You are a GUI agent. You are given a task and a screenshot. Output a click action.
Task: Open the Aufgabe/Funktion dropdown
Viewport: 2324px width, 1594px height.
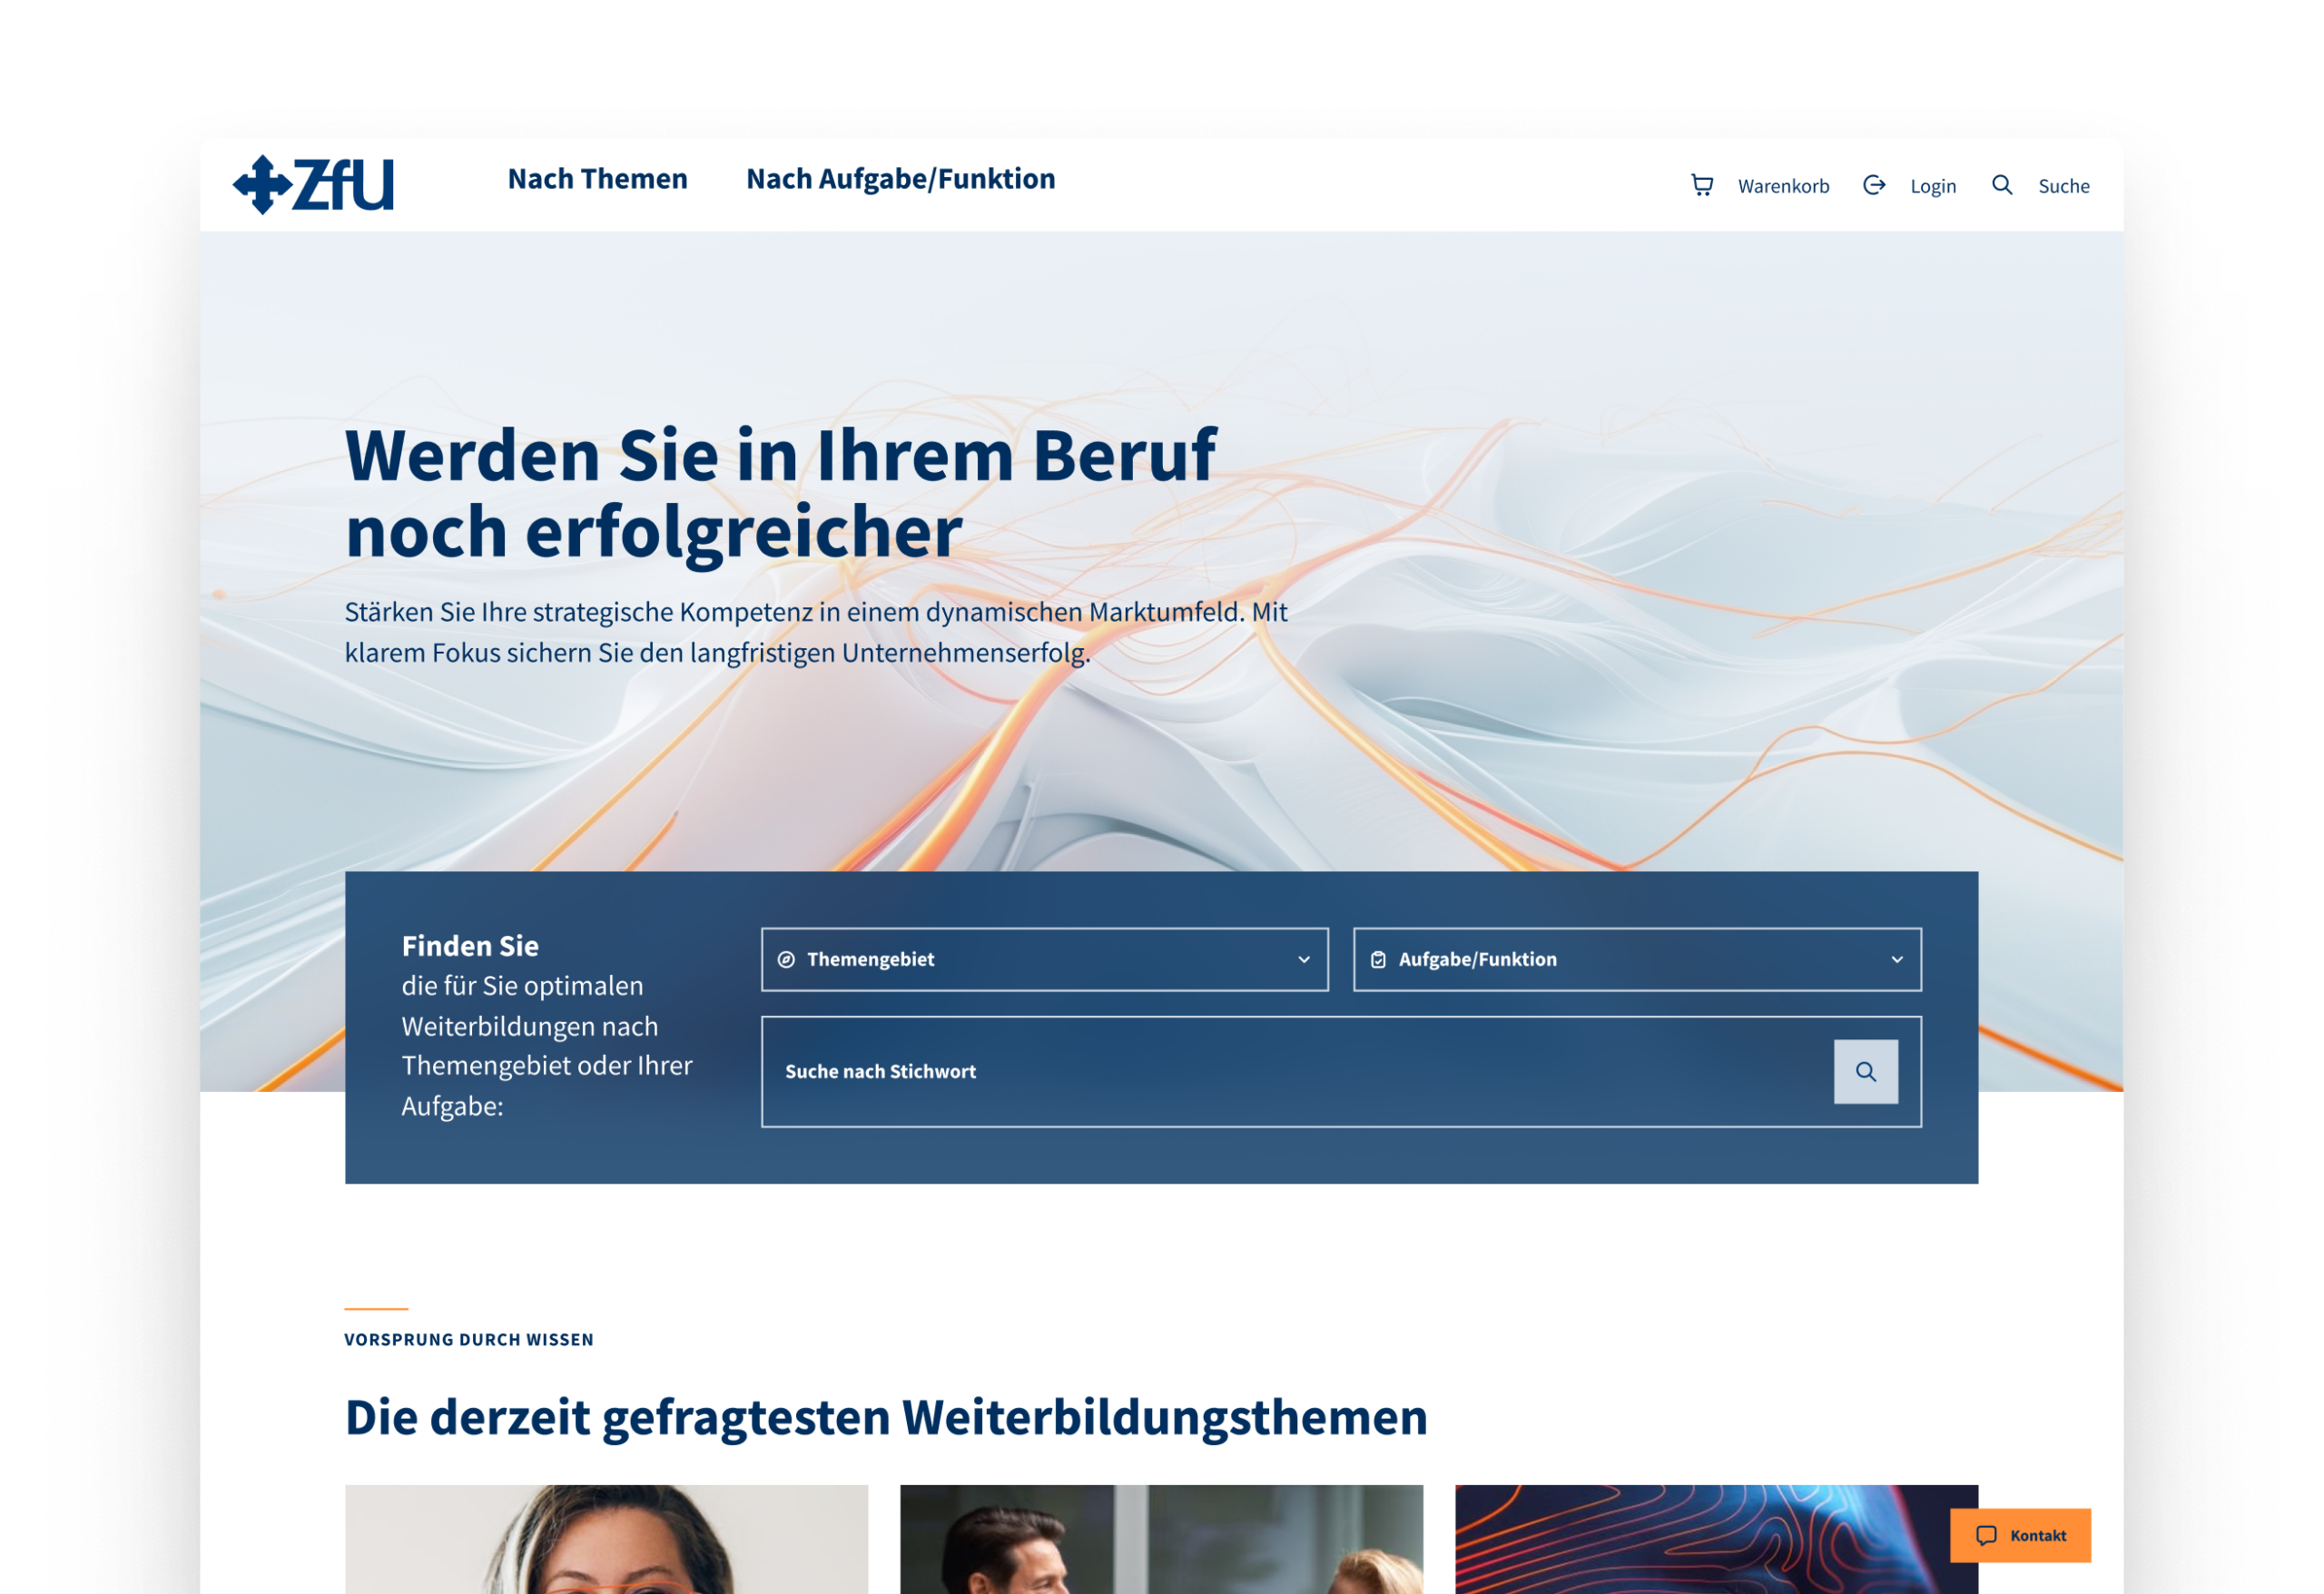pyautogui.click(x=1636, y=959)
